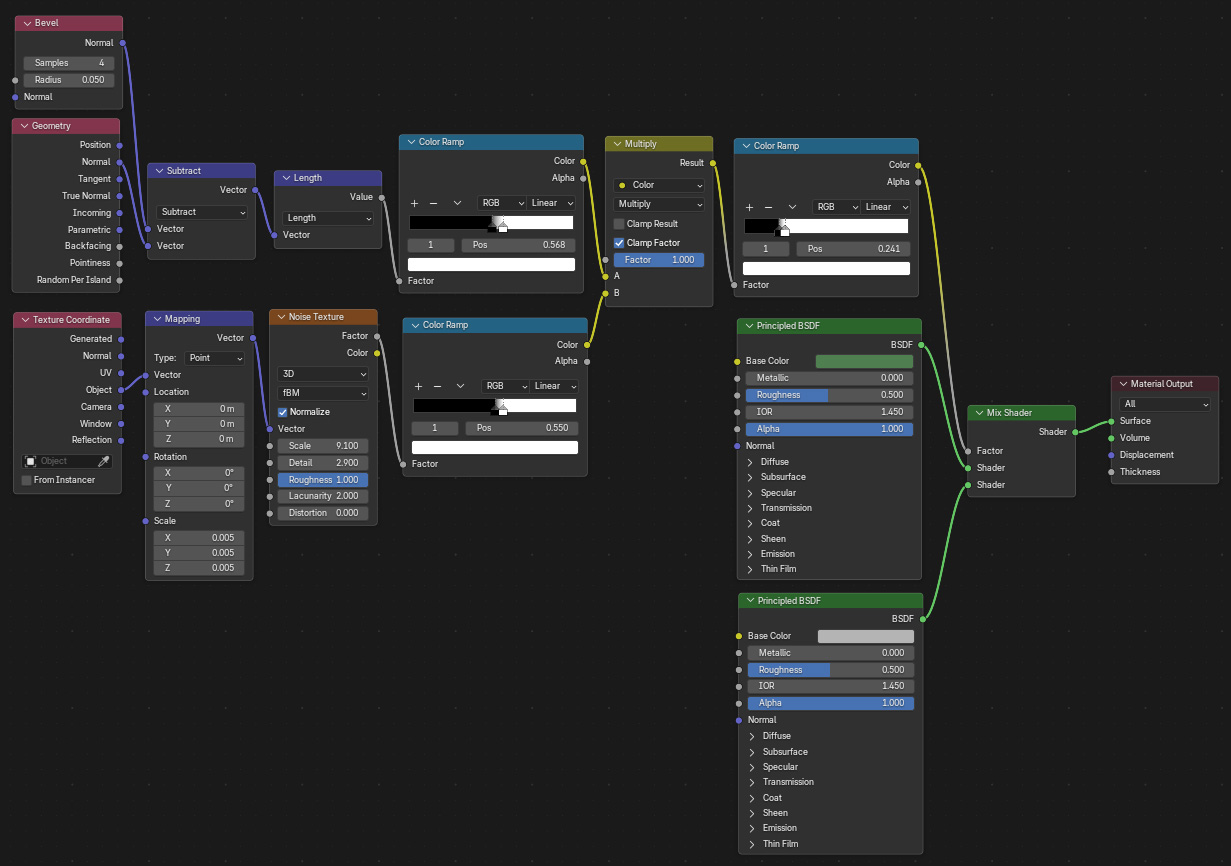Collapse the Mix Shader node header arrow
Image resolution: width=1231 pixels, height=866 pixels.
point(978,413)
